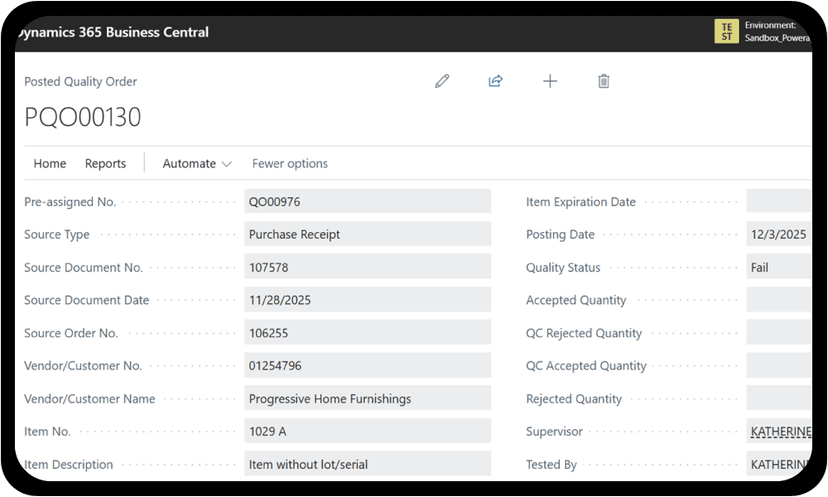828x497 pixels.
Task: Open the Reports menu tab
Action: tap(106, 163)
